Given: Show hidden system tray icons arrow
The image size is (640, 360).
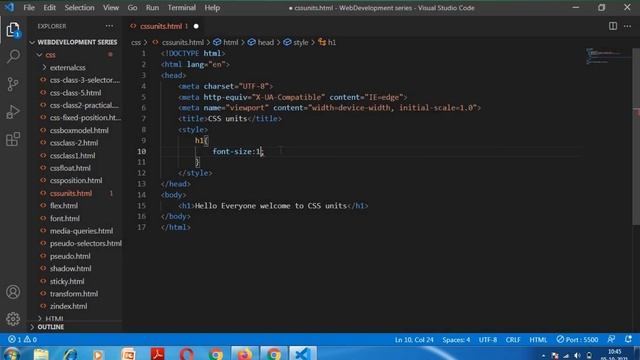Looking at the screenshot, I should [543, 356].
